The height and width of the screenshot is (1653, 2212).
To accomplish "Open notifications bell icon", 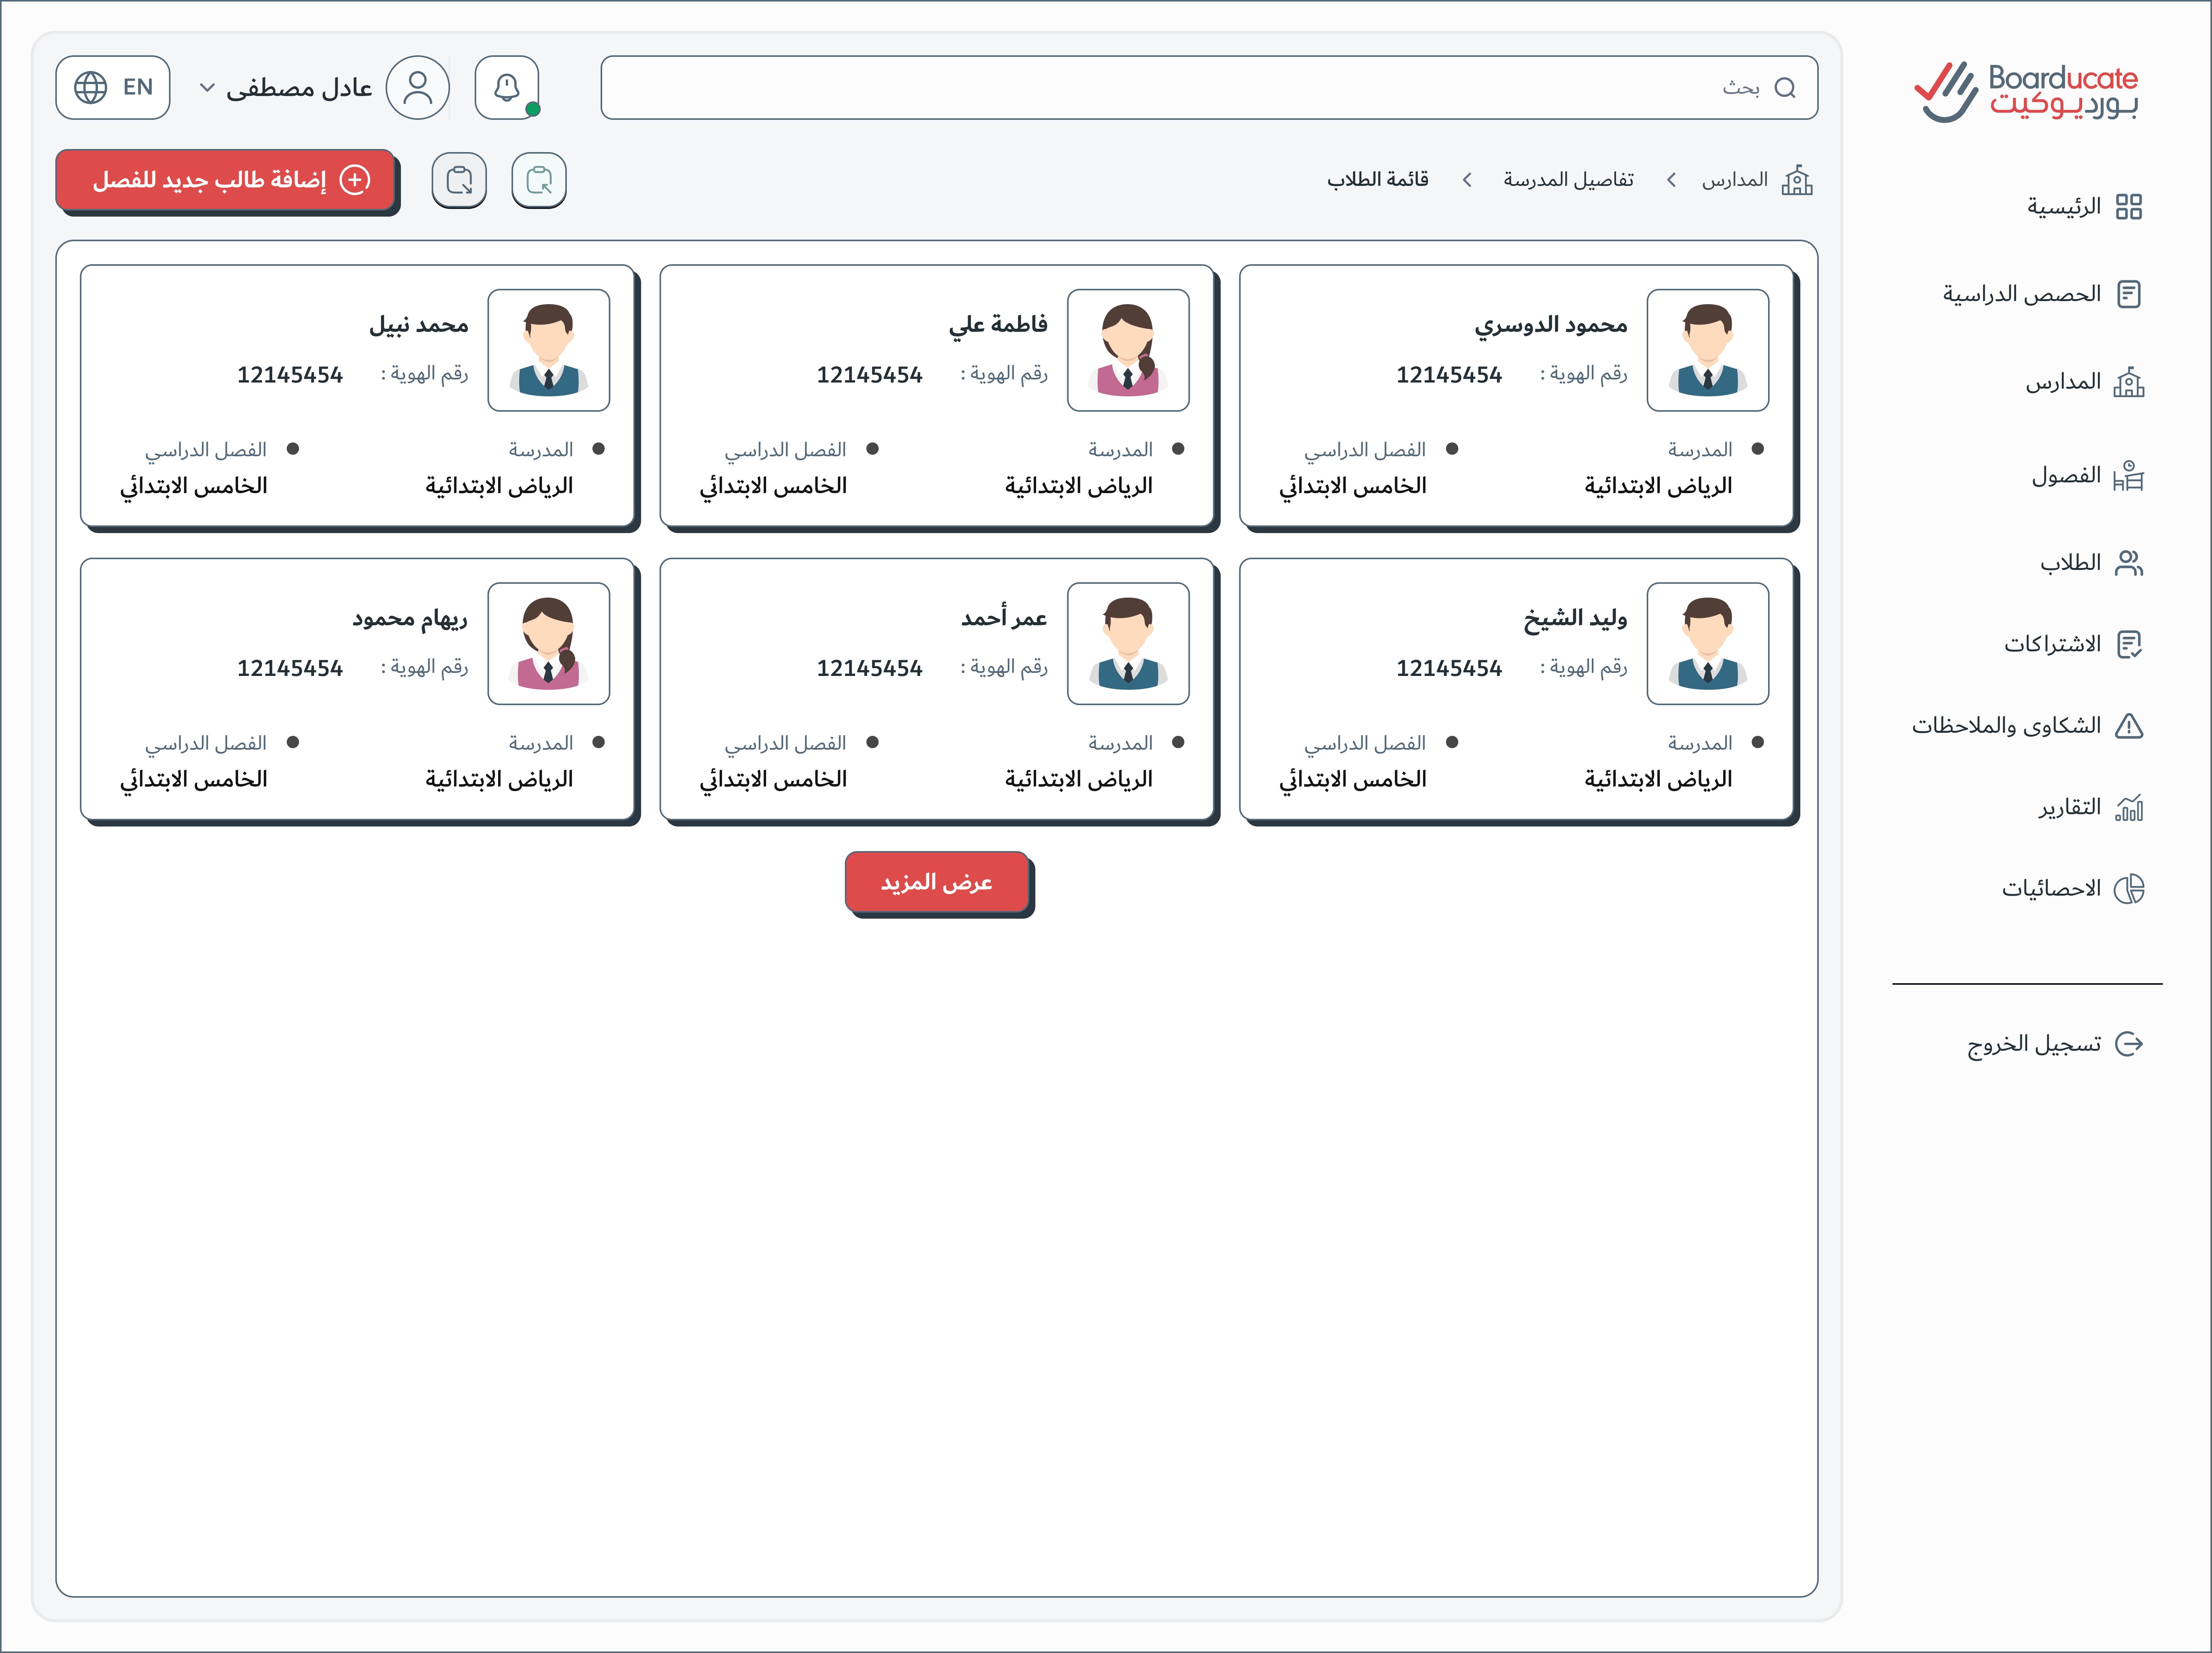I will (x=507, y=88).
